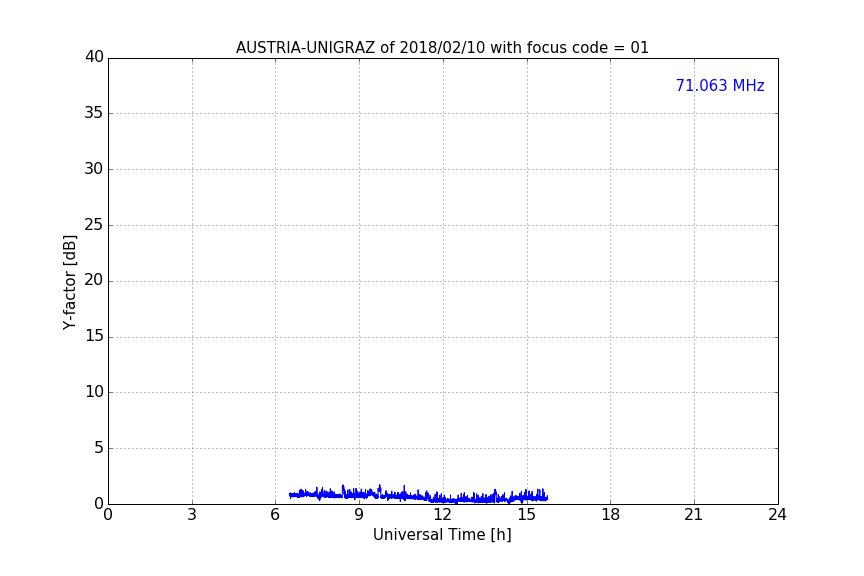Click the y-axis tick label 25

[x=94, y=224]
